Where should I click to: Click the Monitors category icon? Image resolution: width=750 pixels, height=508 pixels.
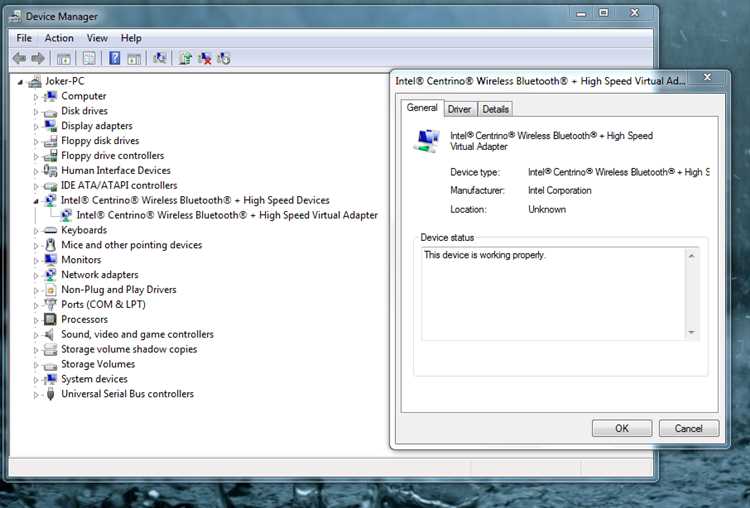(50, 260)
